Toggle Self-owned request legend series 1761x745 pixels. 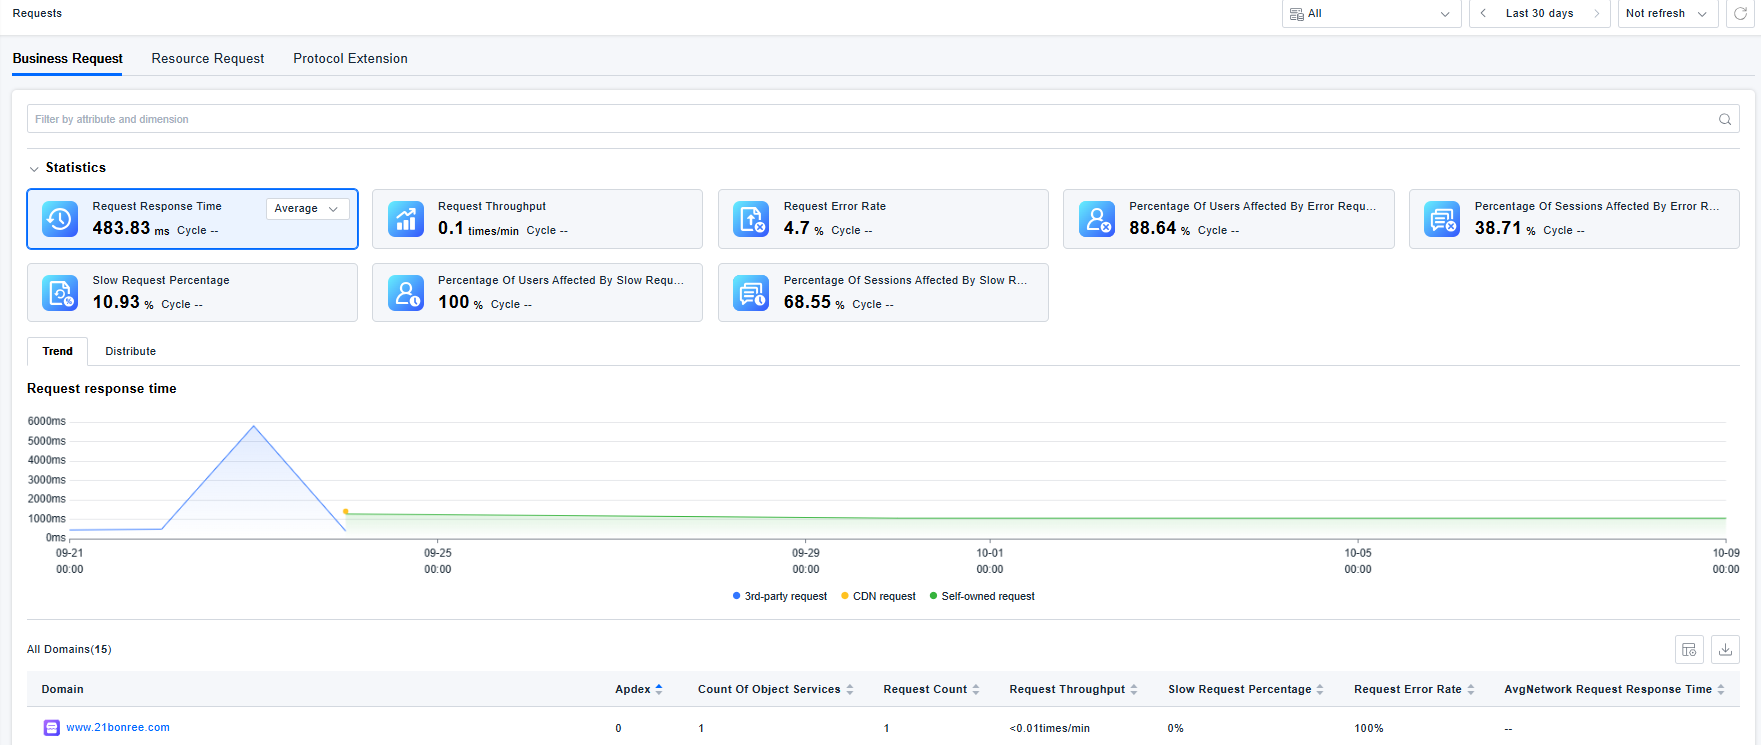(x=982, y=597)
